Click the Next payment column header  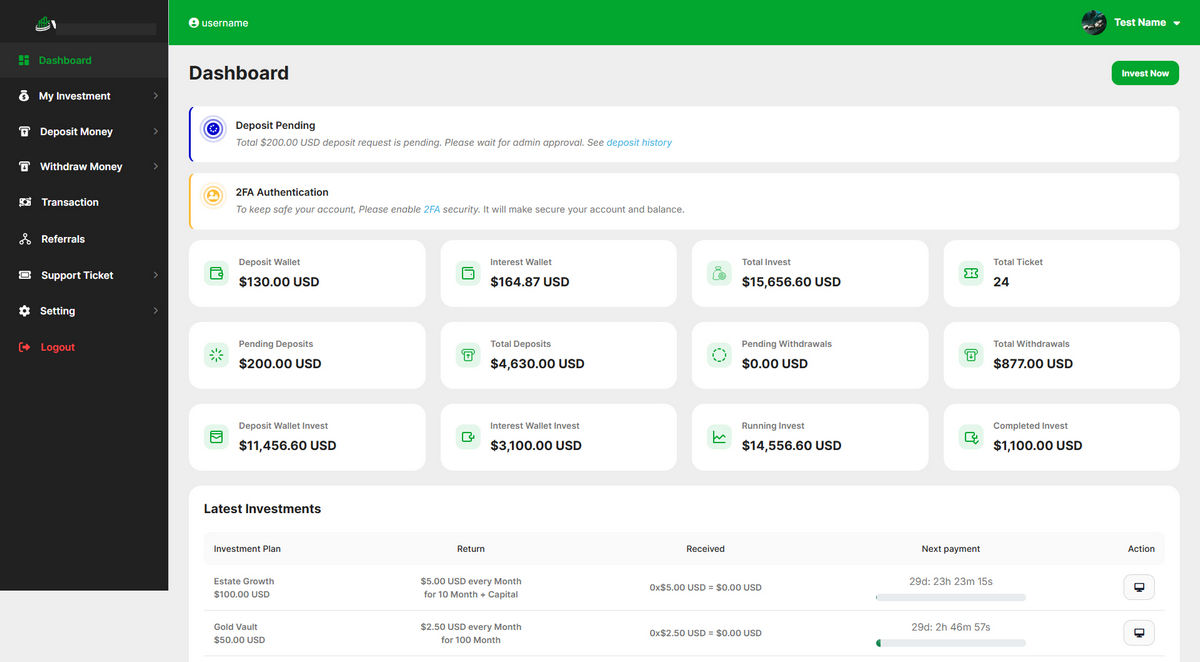[x=951, y=549]
